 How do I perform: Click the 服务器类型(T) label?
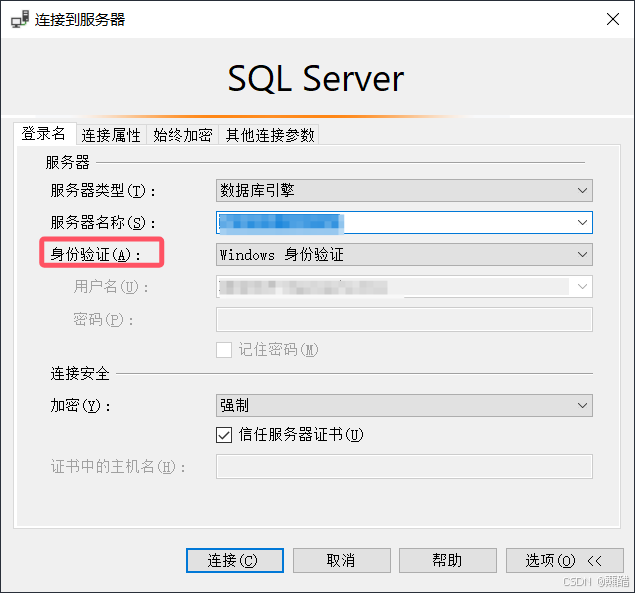click(x=103, y=191)
